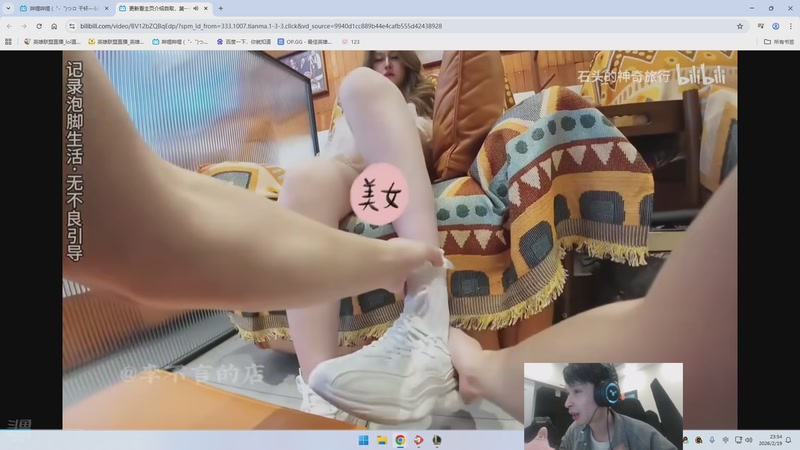
Task: Open the 123 bookmark
Action: coord(351,42)
